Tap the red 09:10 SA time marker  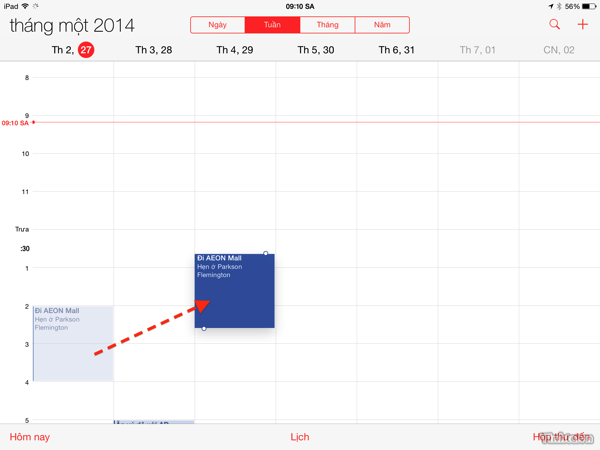(15, 123)
